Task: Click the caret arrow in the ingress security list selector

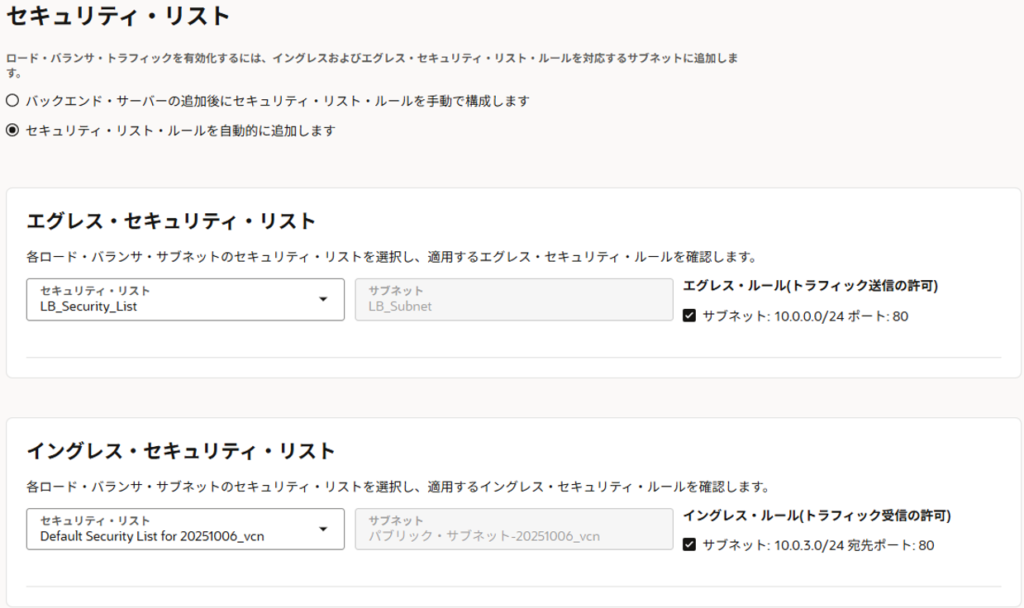Action: 323,528
